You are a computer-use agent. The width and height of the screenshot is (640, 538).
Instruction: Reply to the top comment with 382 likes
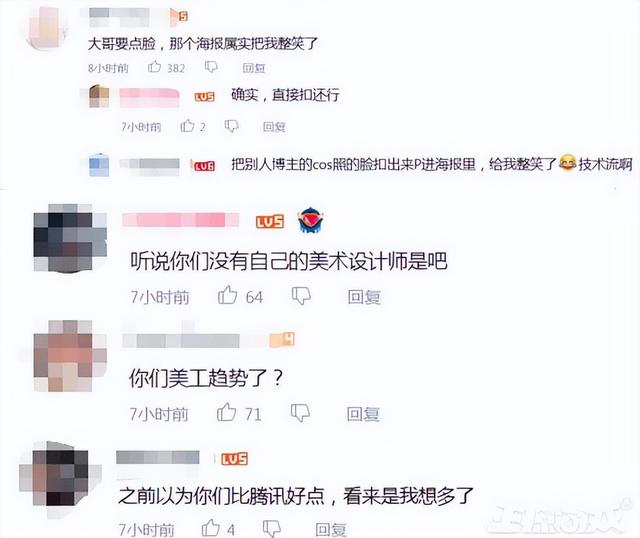[254, 68]
